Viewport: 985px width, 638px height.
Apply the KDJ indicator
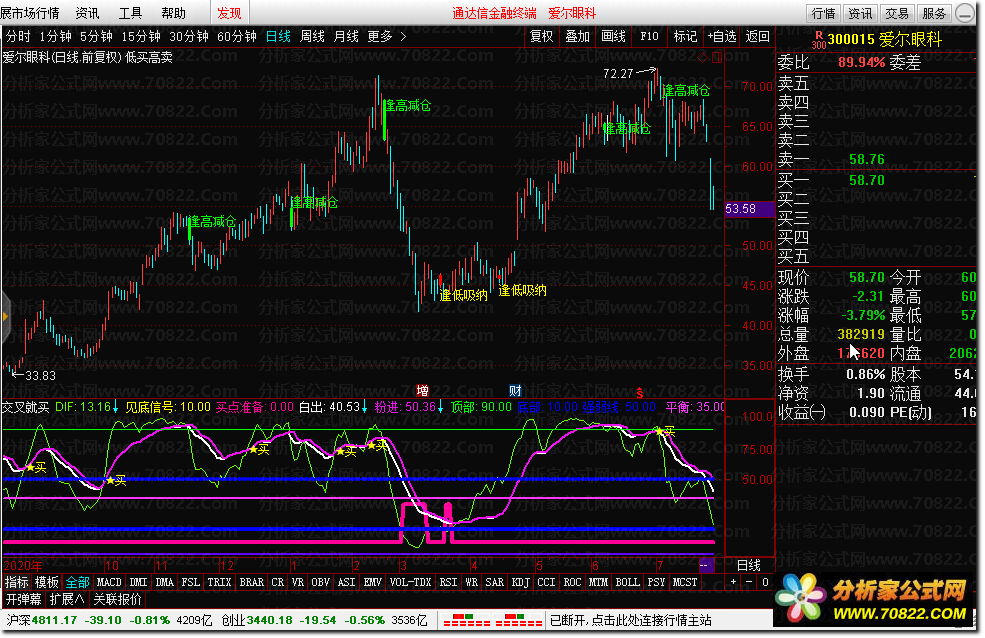pos(521,582)
